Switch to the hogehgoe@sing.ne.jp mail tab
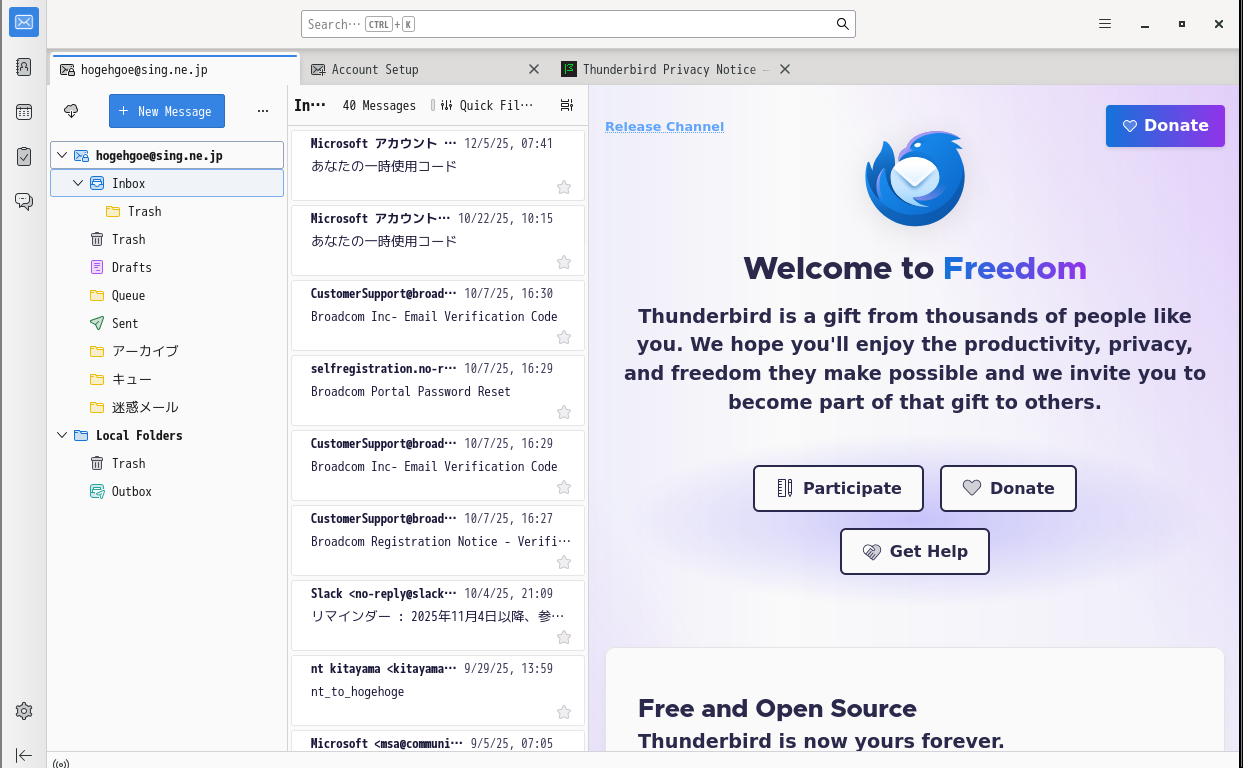 pos(174,69)
